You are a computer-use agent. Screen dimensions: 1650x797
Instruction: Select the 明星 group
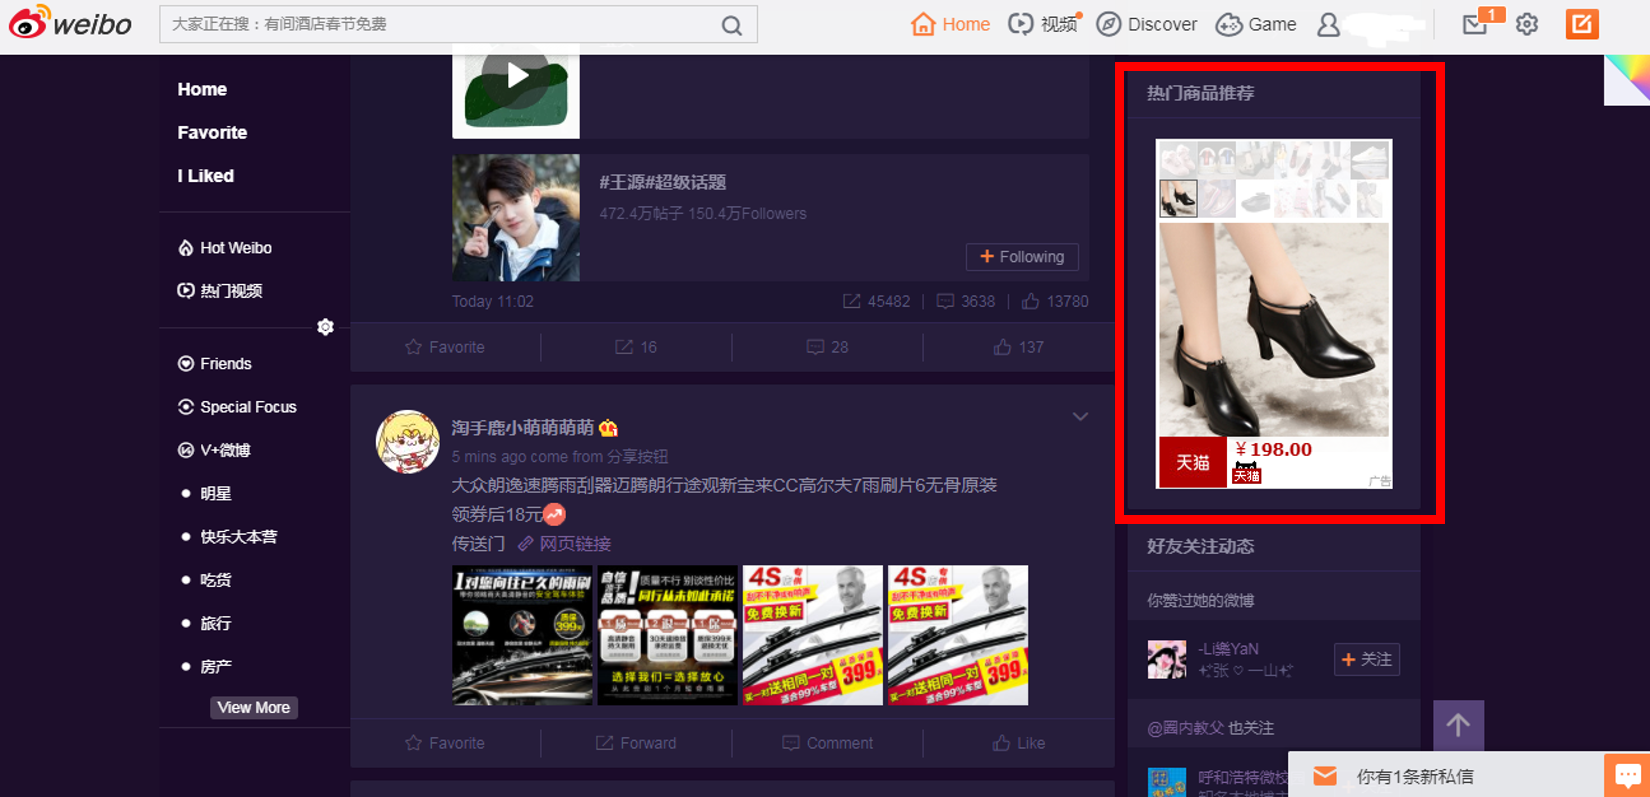tap(215, 493)
